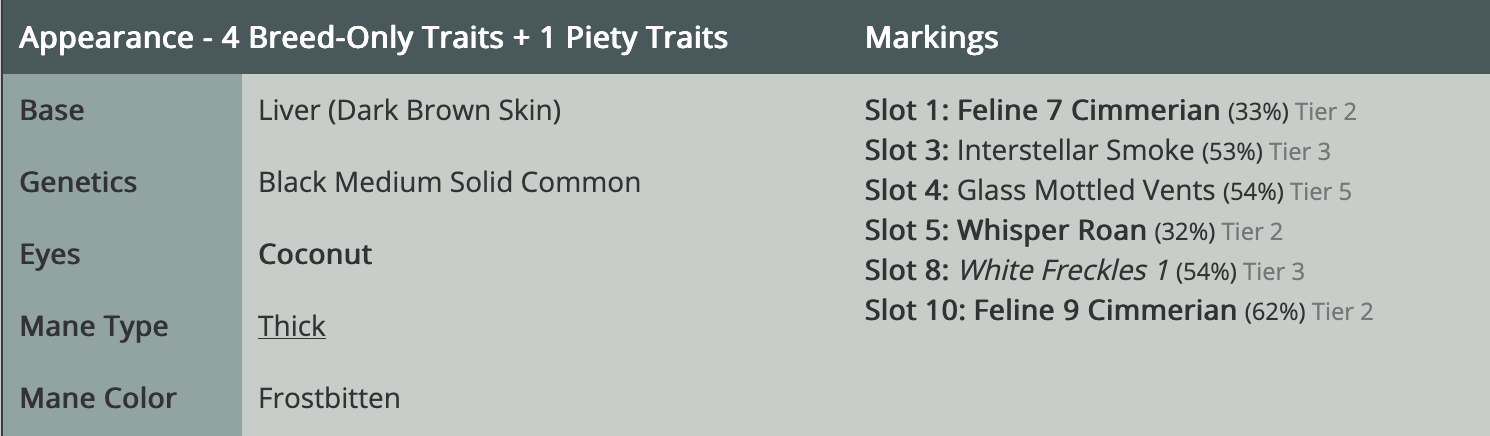
Task: Click the Slot 5 Whisper Roan marking
Action: tap(1005, 231)
